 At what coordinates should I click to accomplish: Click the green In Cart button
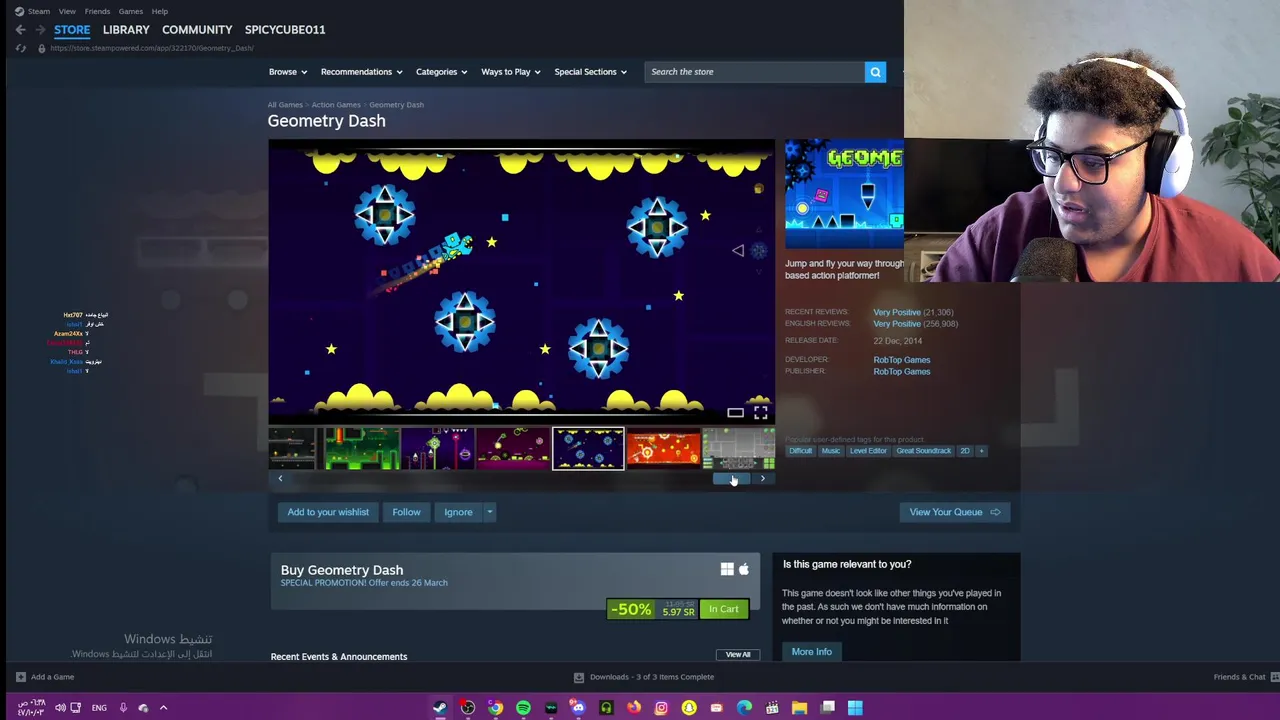[x=724, y=609]
